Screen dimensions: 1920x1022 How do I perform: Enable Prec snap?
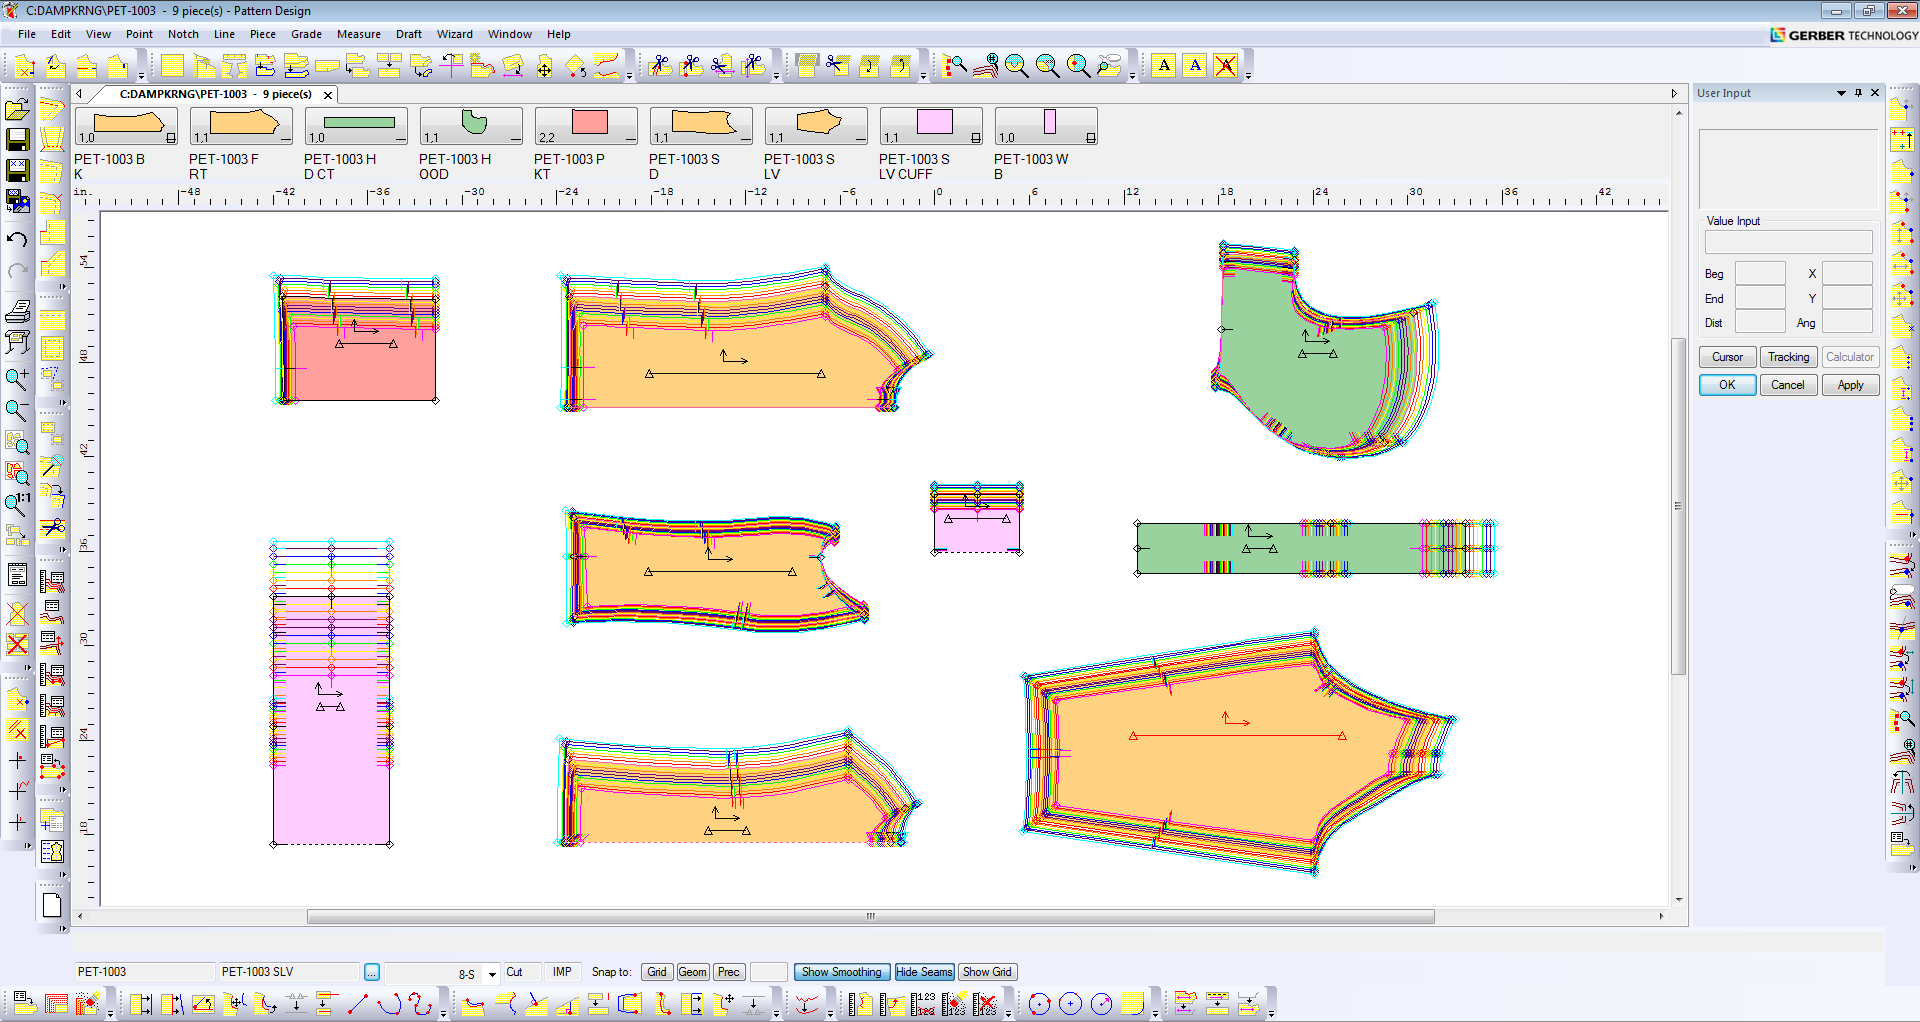(729, 972)
